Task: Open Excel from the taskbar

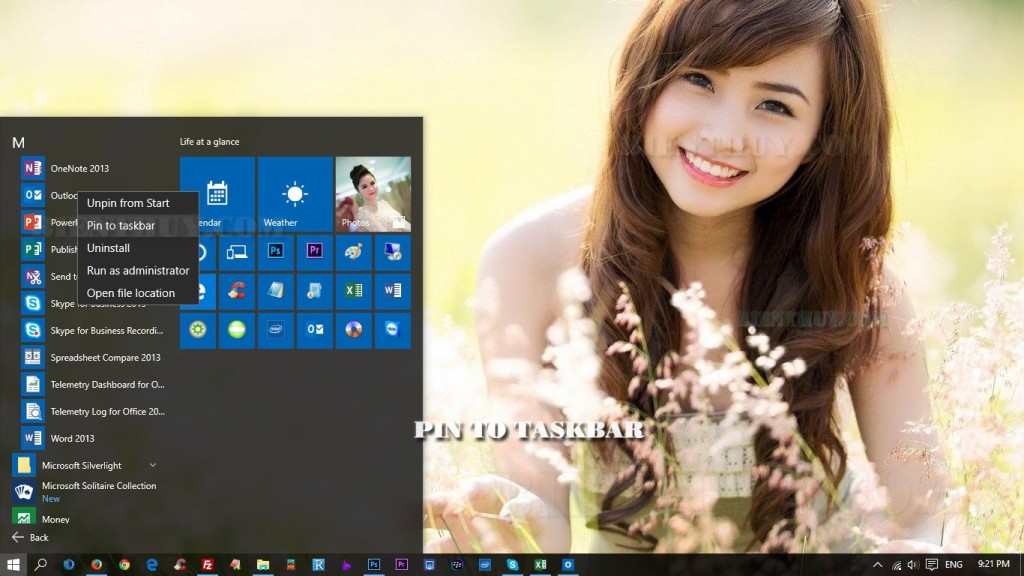Action: 540,565
